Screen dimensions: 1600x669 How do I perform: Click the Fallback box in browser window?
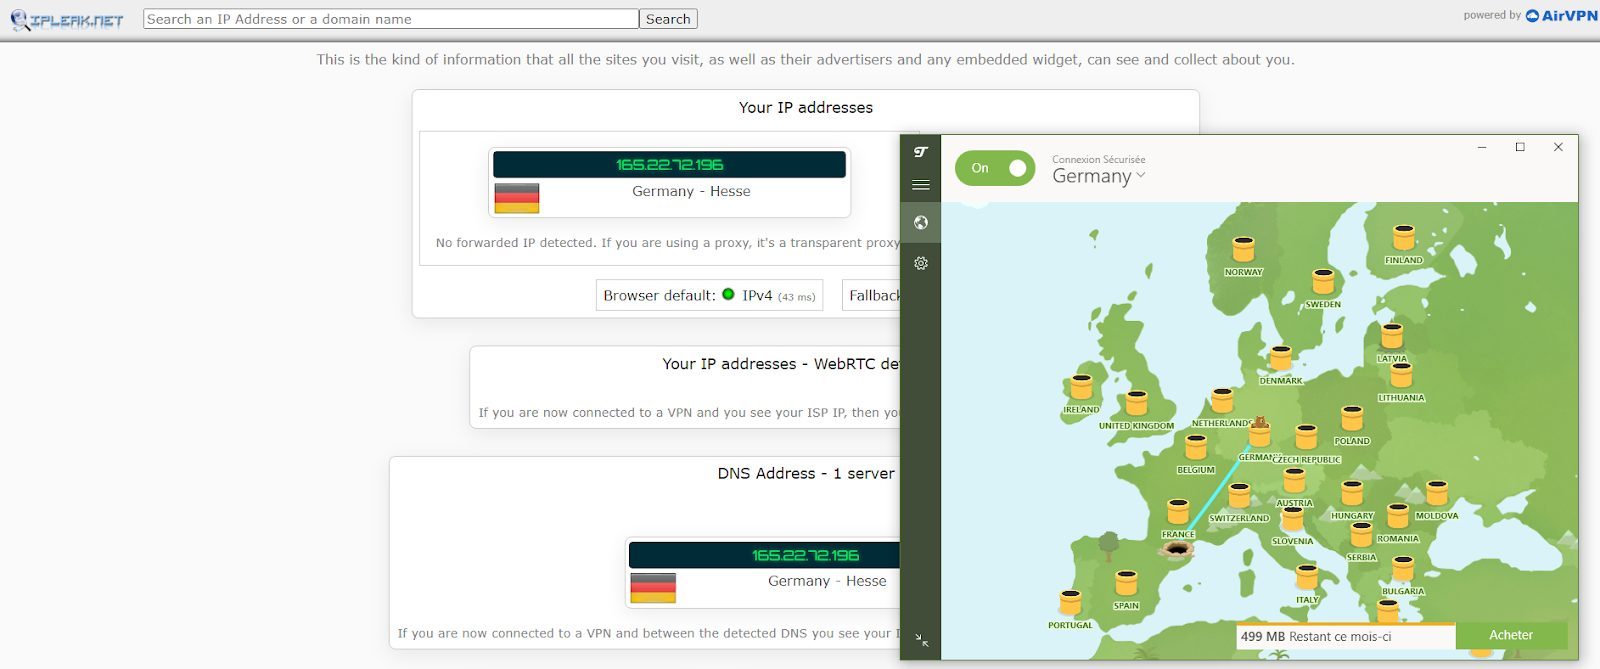(872, 295)
